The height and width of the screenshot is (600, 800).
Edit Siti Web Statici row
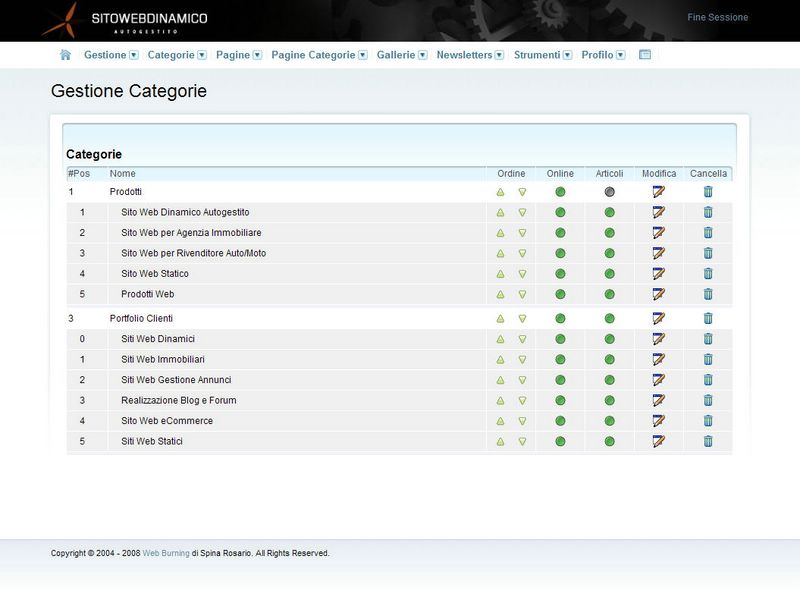point(659,441)
